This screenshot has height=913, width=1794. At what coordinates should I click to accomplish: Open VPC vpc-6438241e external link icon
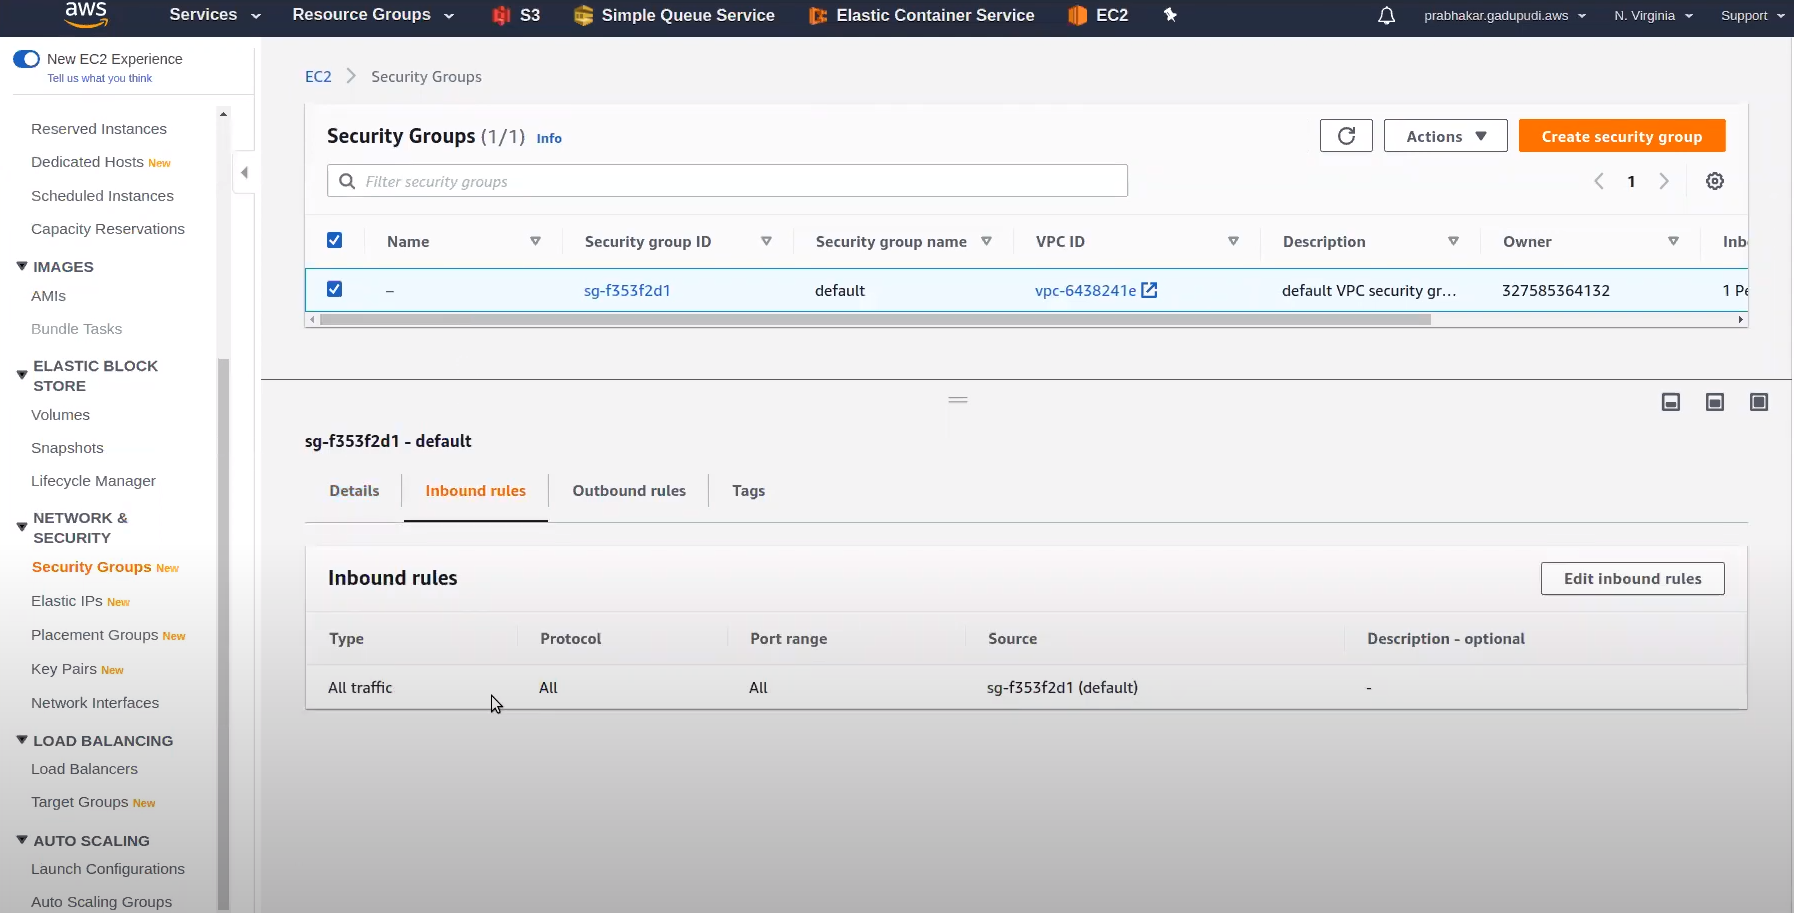tap(1150, 290)
